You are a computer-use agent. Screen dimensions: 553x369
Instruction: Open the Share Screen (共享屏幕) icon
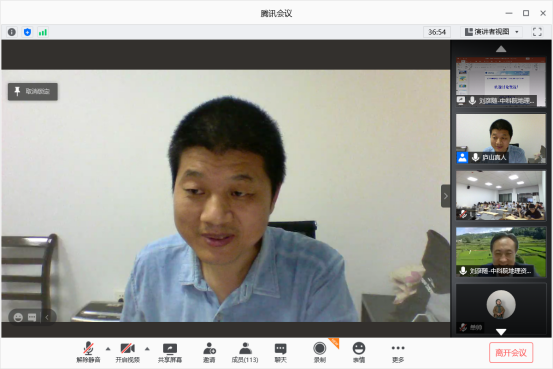[x=170, y=353]
